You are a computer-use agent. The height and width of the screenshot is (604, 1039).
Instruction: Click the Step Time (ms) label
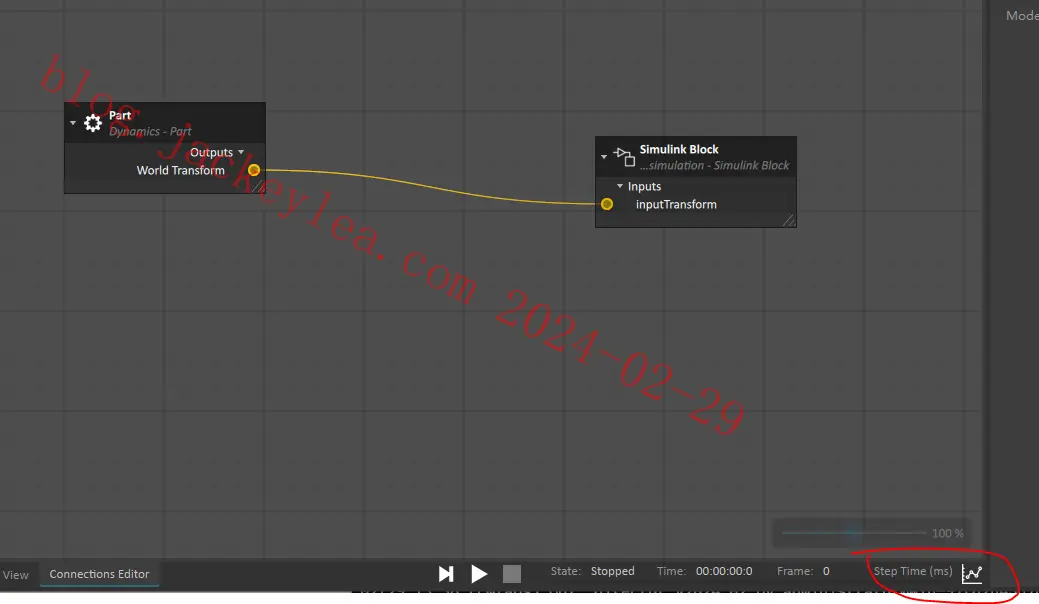[x=912, y=571]
